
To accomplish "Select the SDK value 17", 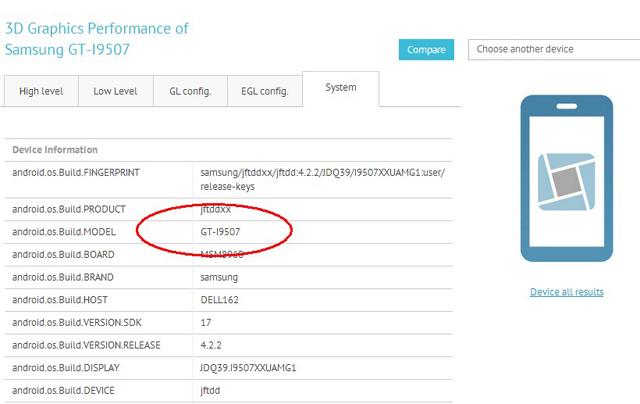I will click(206, 322).
